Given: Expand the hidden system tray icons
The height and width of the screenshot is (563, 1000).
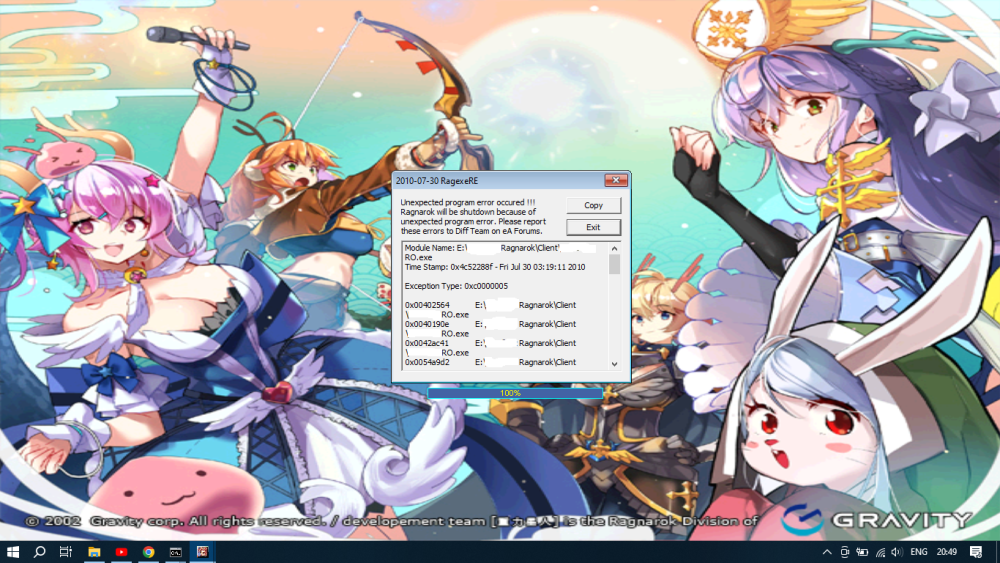Looking at the screenshot, I should 827,551.
